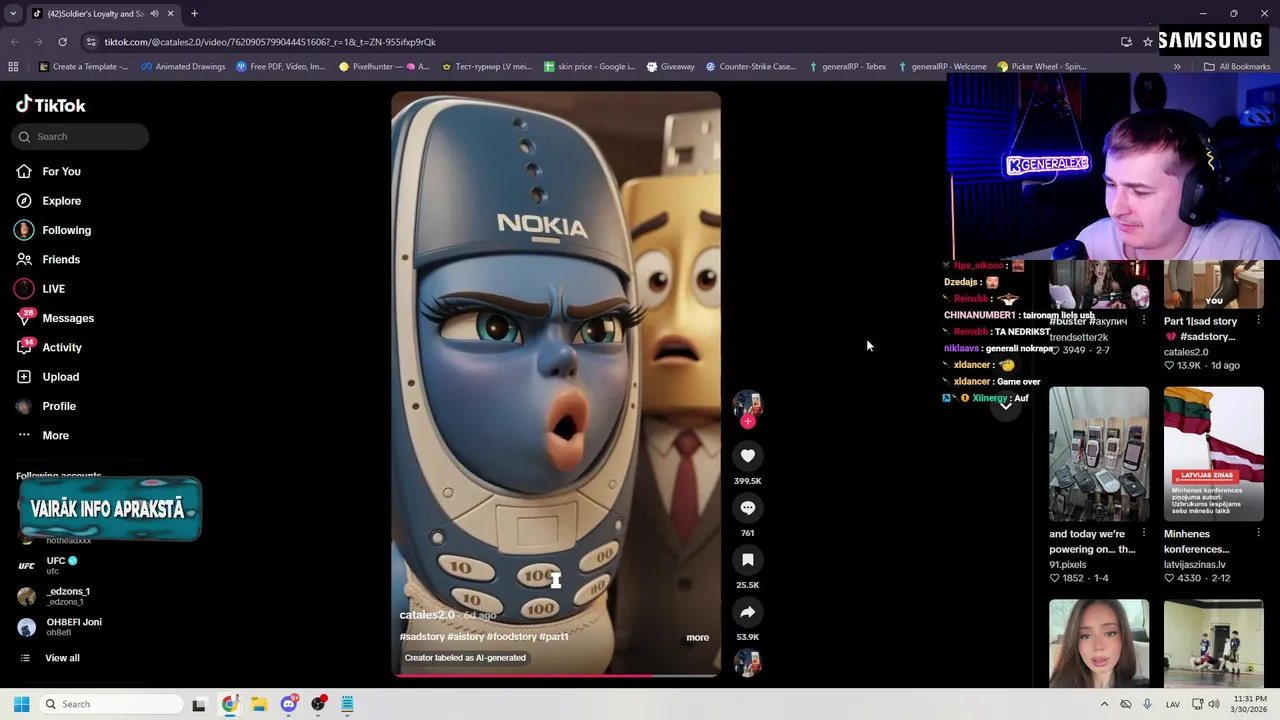Open the tab search dropdown in Chrome
The width and height of the screenshot is (1280, 720).
pos(13,14)
